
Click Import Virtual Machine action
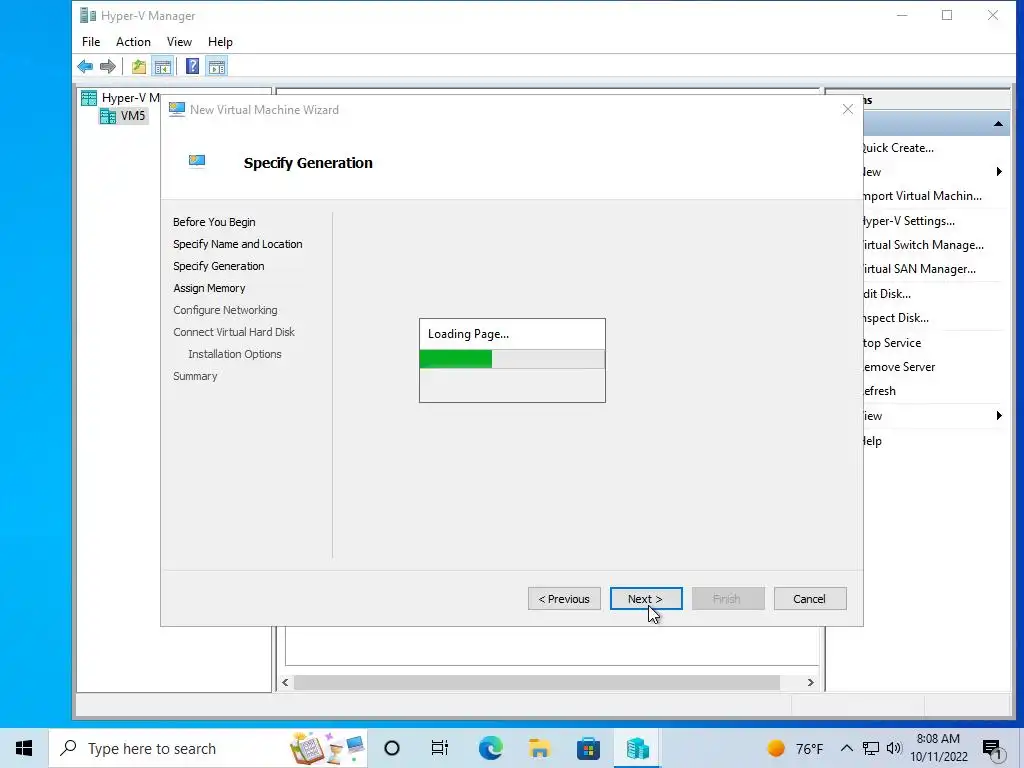(x=922, y=197)
